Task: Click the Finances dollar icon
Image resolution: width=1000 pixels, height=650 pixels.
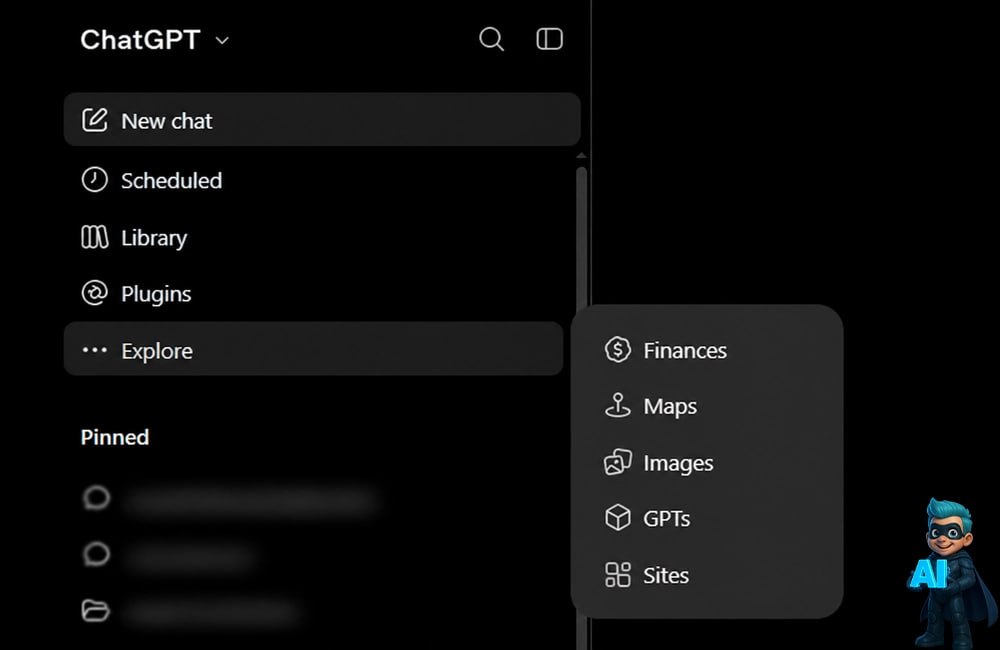Action: [617, 350]
